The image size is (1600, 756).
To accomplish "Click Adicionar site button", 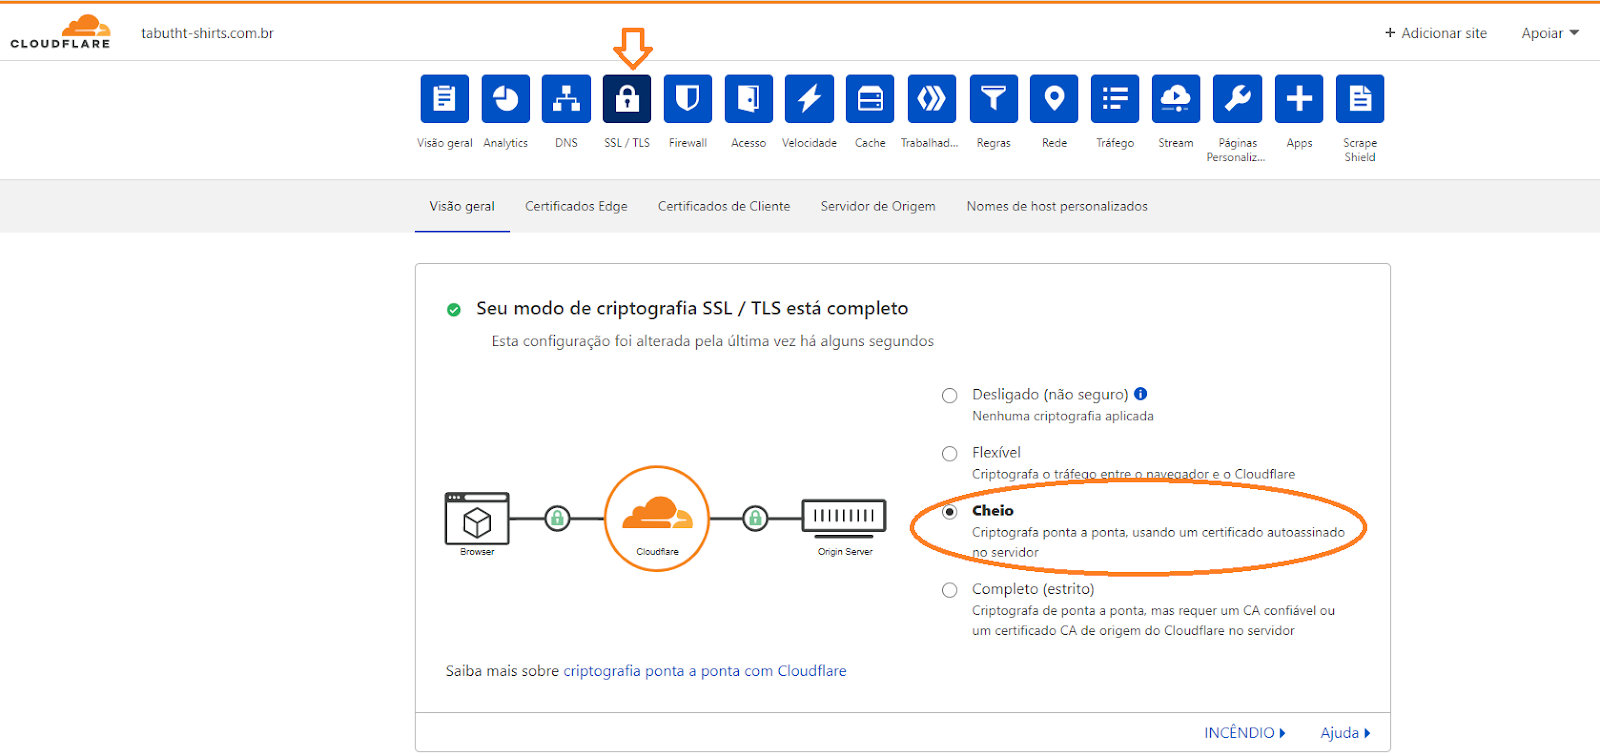I will point(1436,33).
